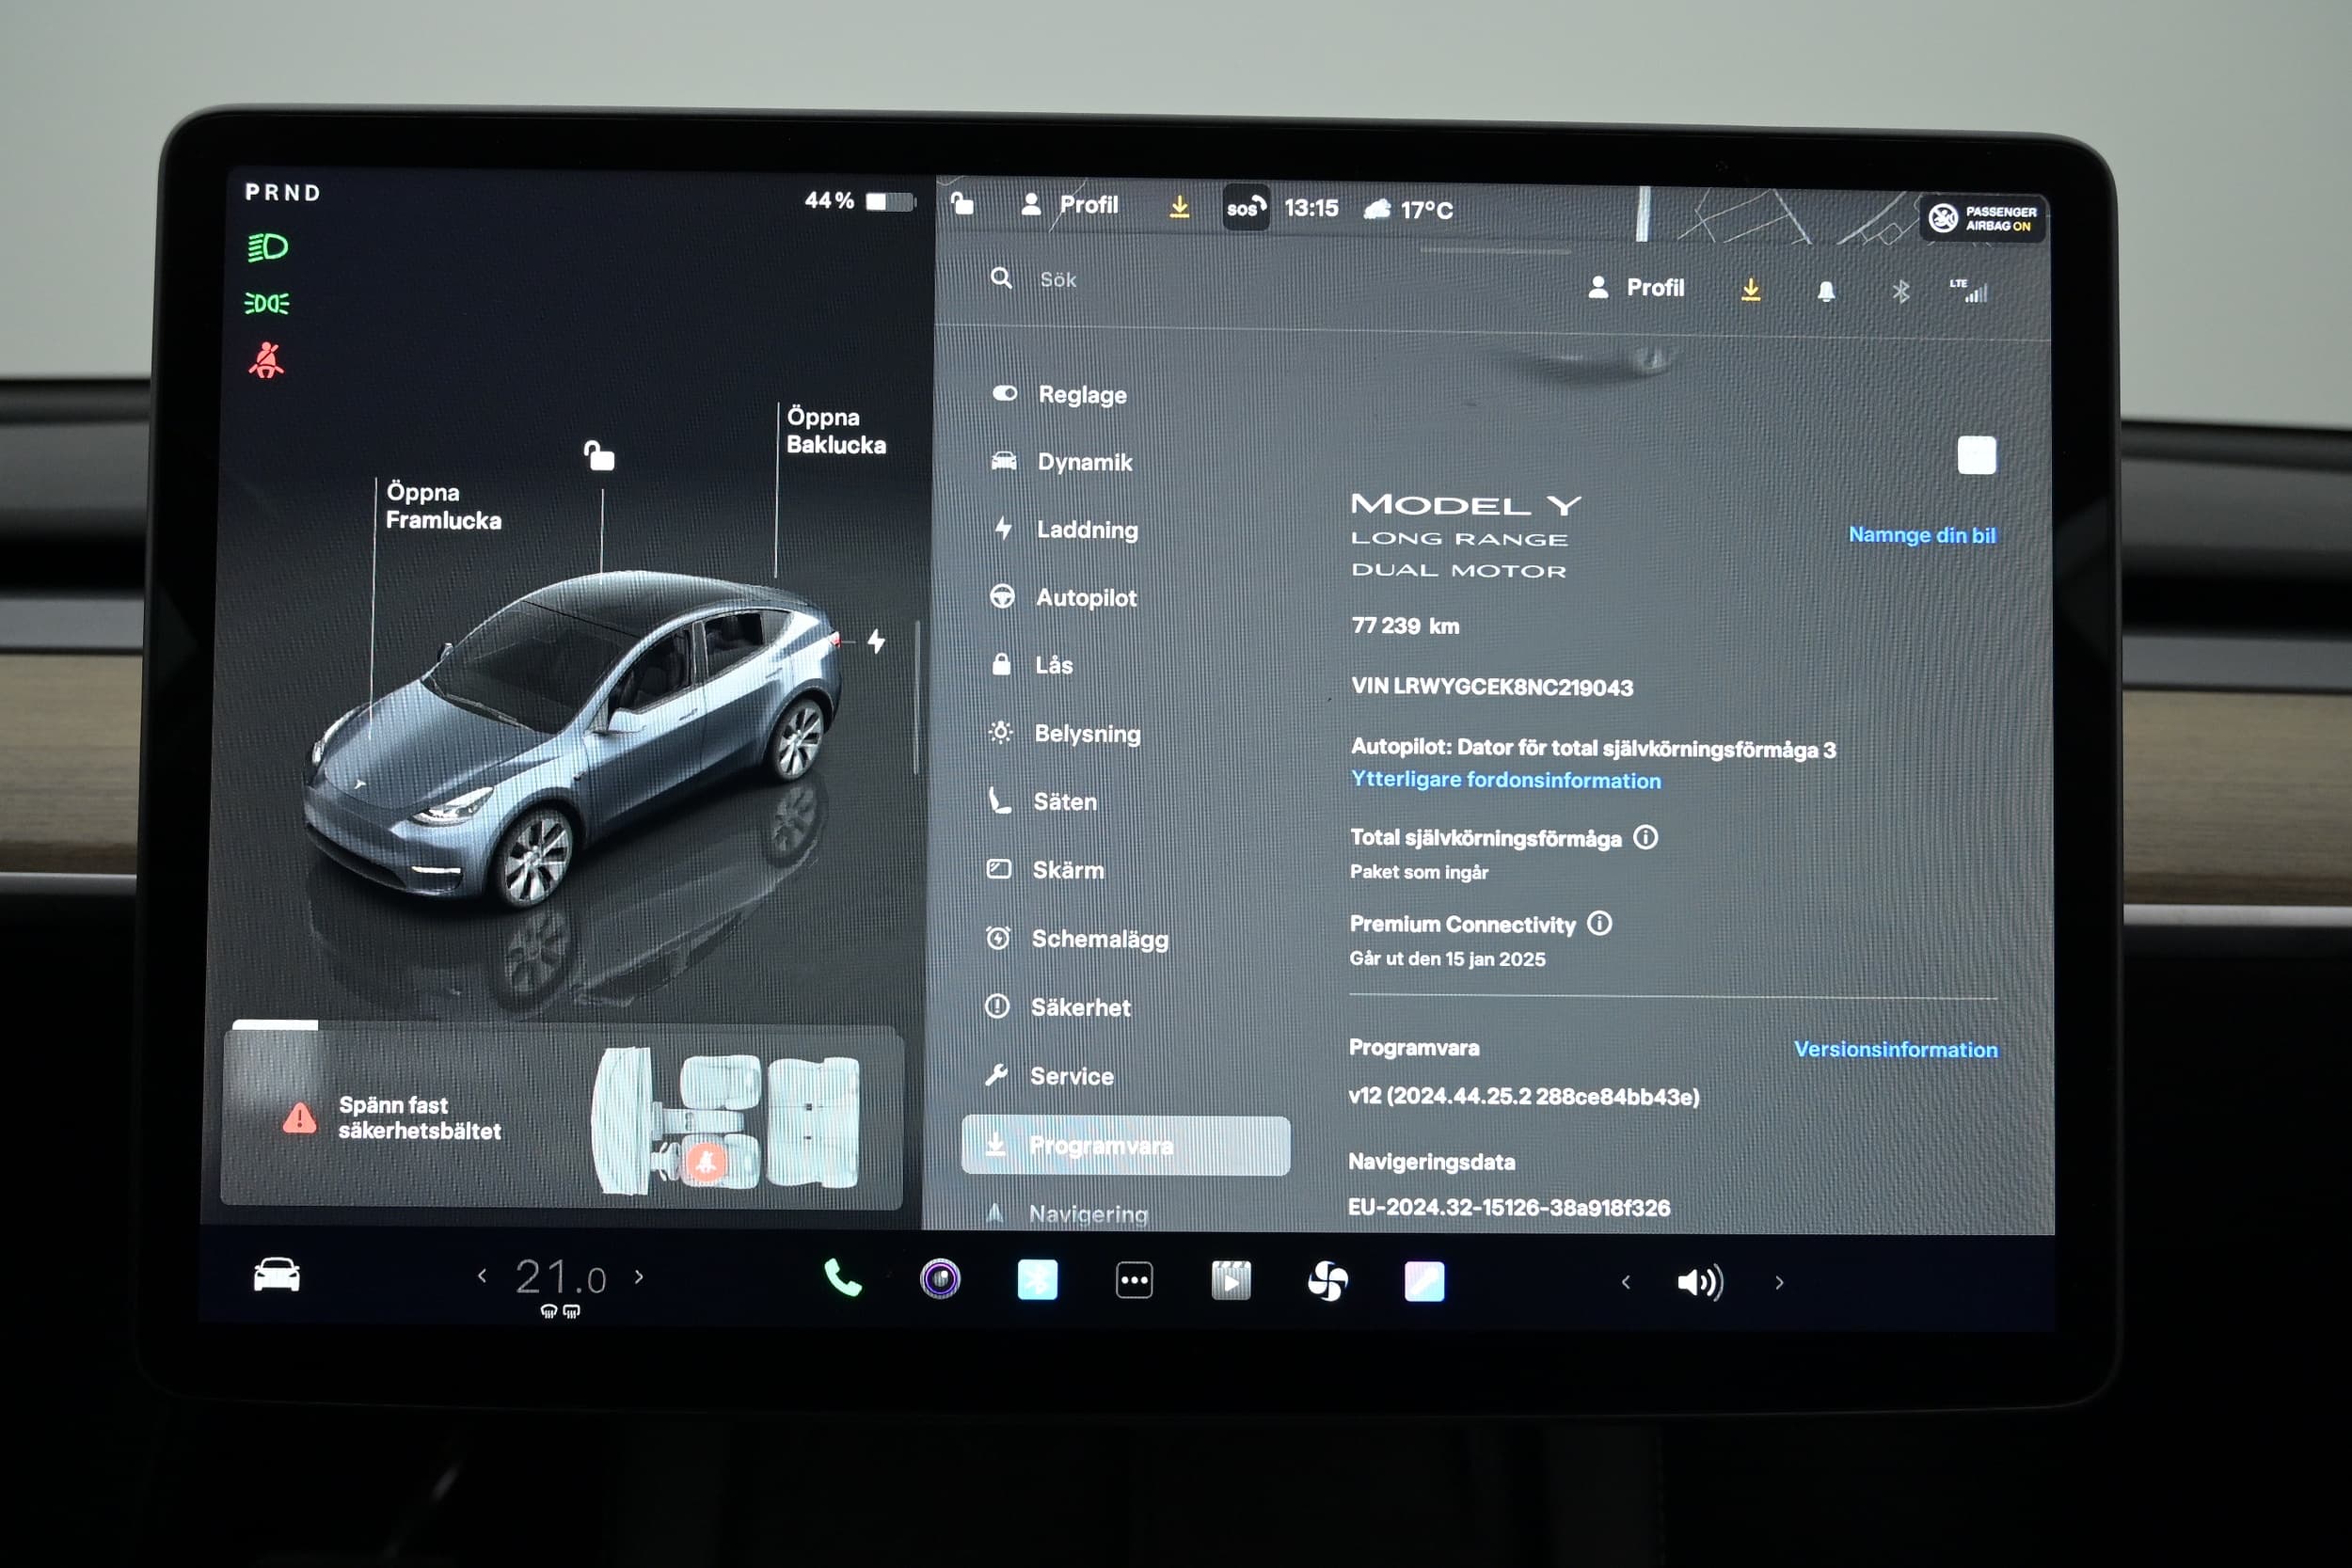The width and height of the screenshot is (2352, 1568).
Task: Lower volume with left arrow
Action: click(x=1626, y=1282)
